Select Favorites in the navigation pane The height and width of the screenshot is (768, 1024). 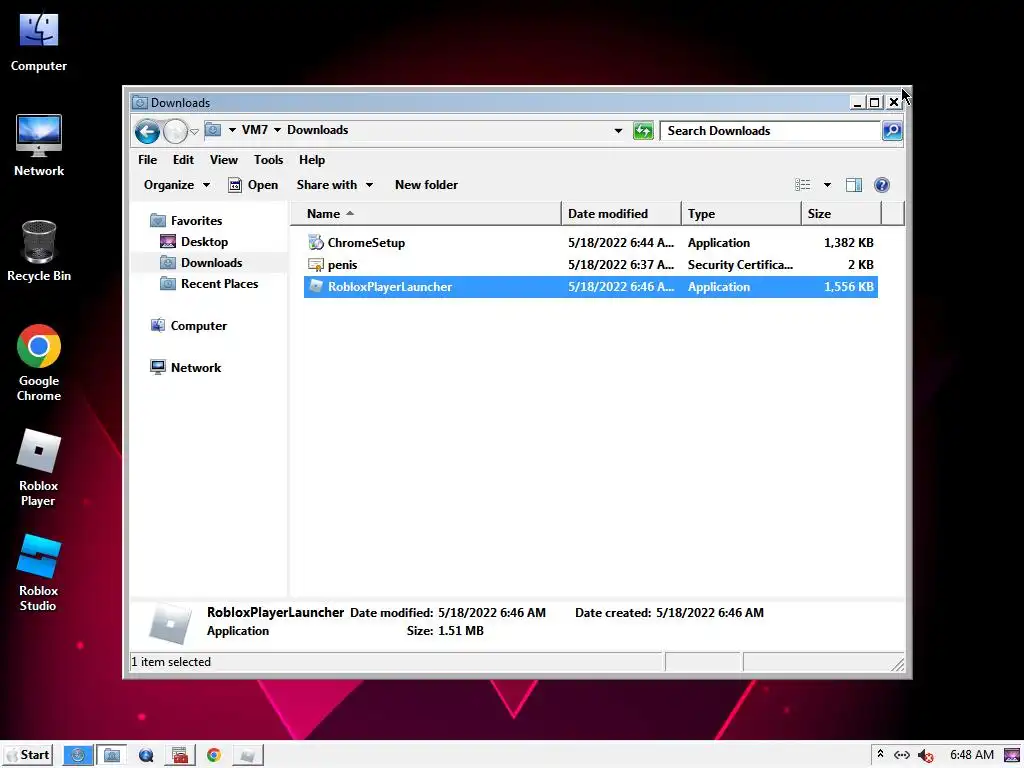point(186,221)
